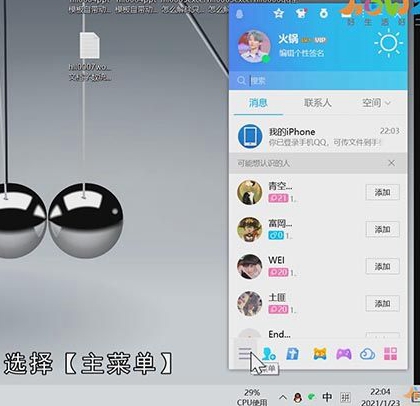
Task: Click the add friend icon in bottom bar
Action: click(269, 354)
